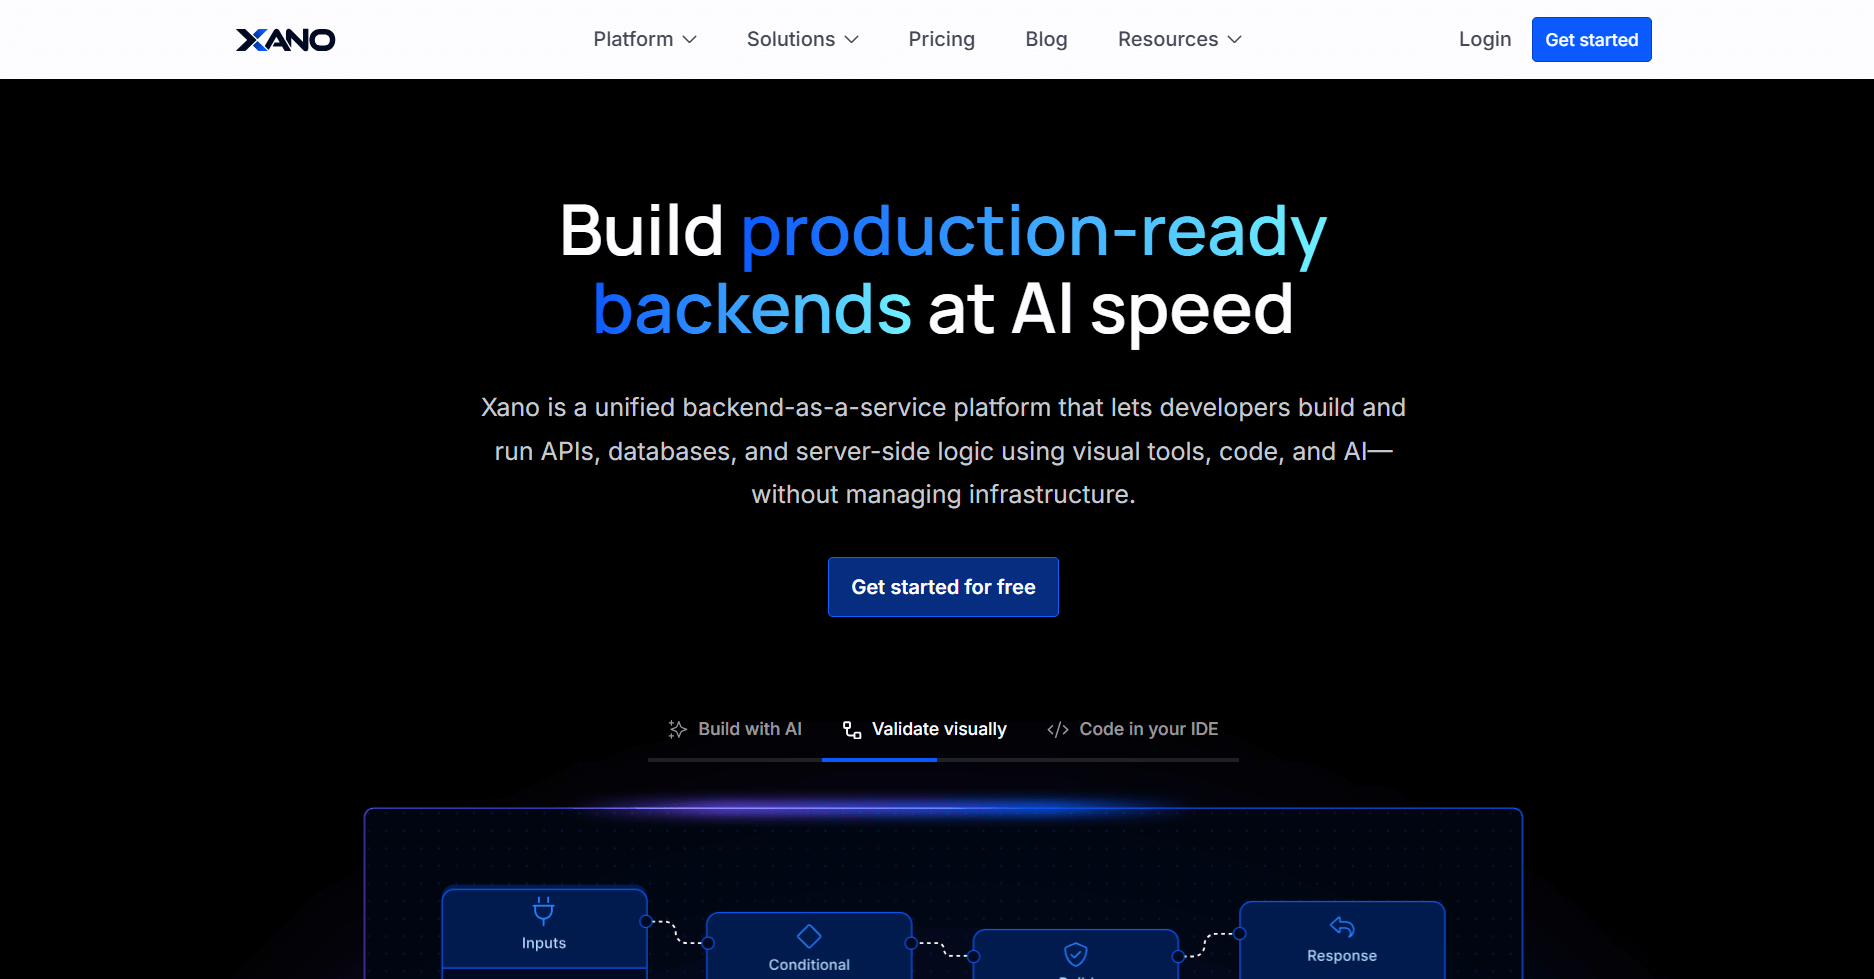Open the Blog link
The image size is (1874, 979).
(x=1046, y=39)
